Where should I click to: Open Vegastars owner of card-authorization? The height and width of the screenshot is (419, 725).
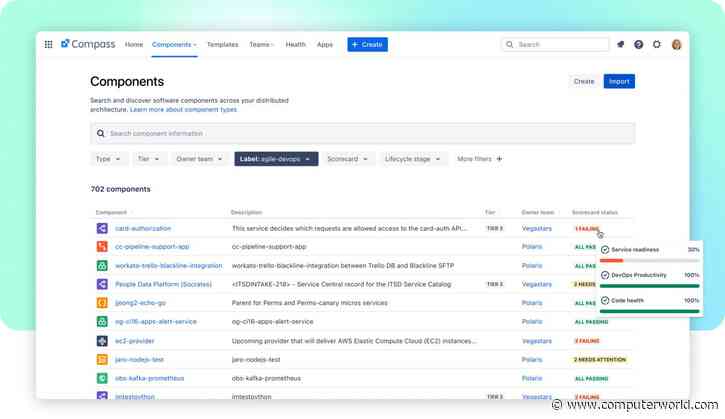[x=537, y=228]
